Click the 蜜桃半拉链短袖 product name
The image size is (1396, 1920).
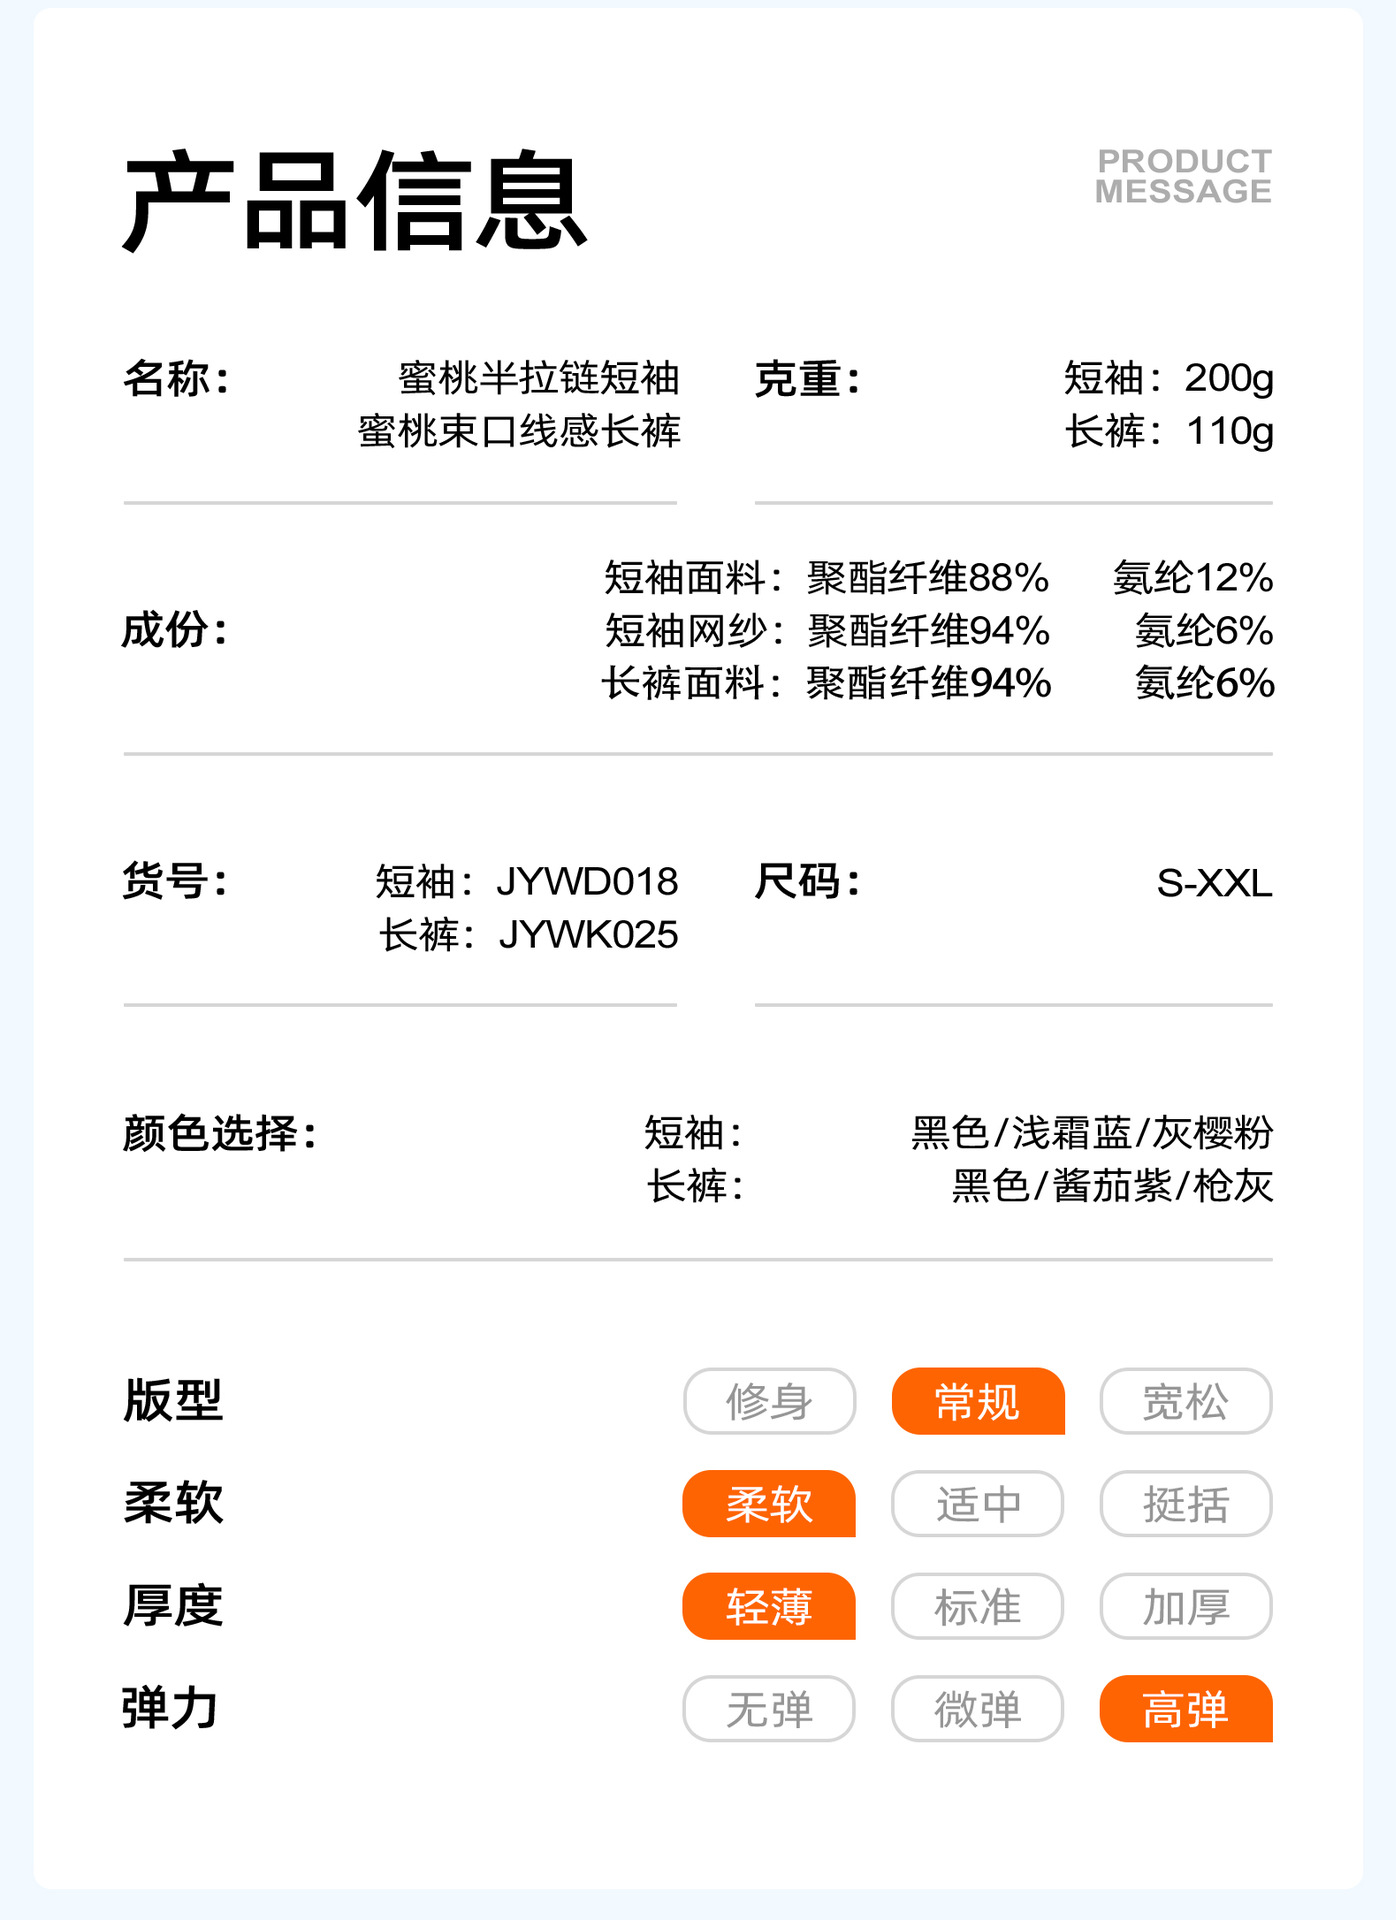tap(539, 378)
